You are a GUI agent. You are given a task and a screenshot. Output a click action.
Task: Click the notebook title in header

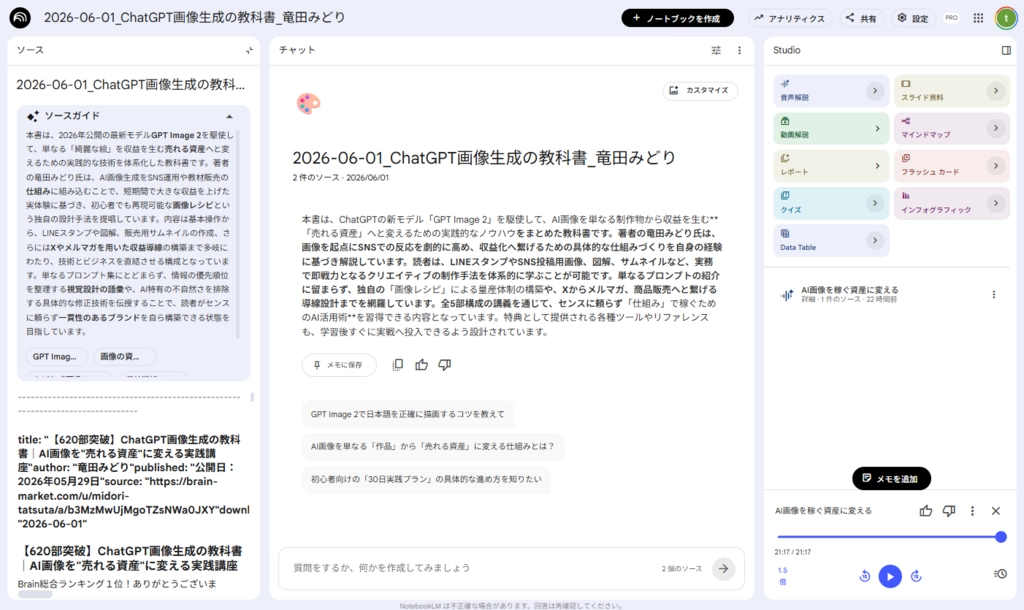pos(194,18)
